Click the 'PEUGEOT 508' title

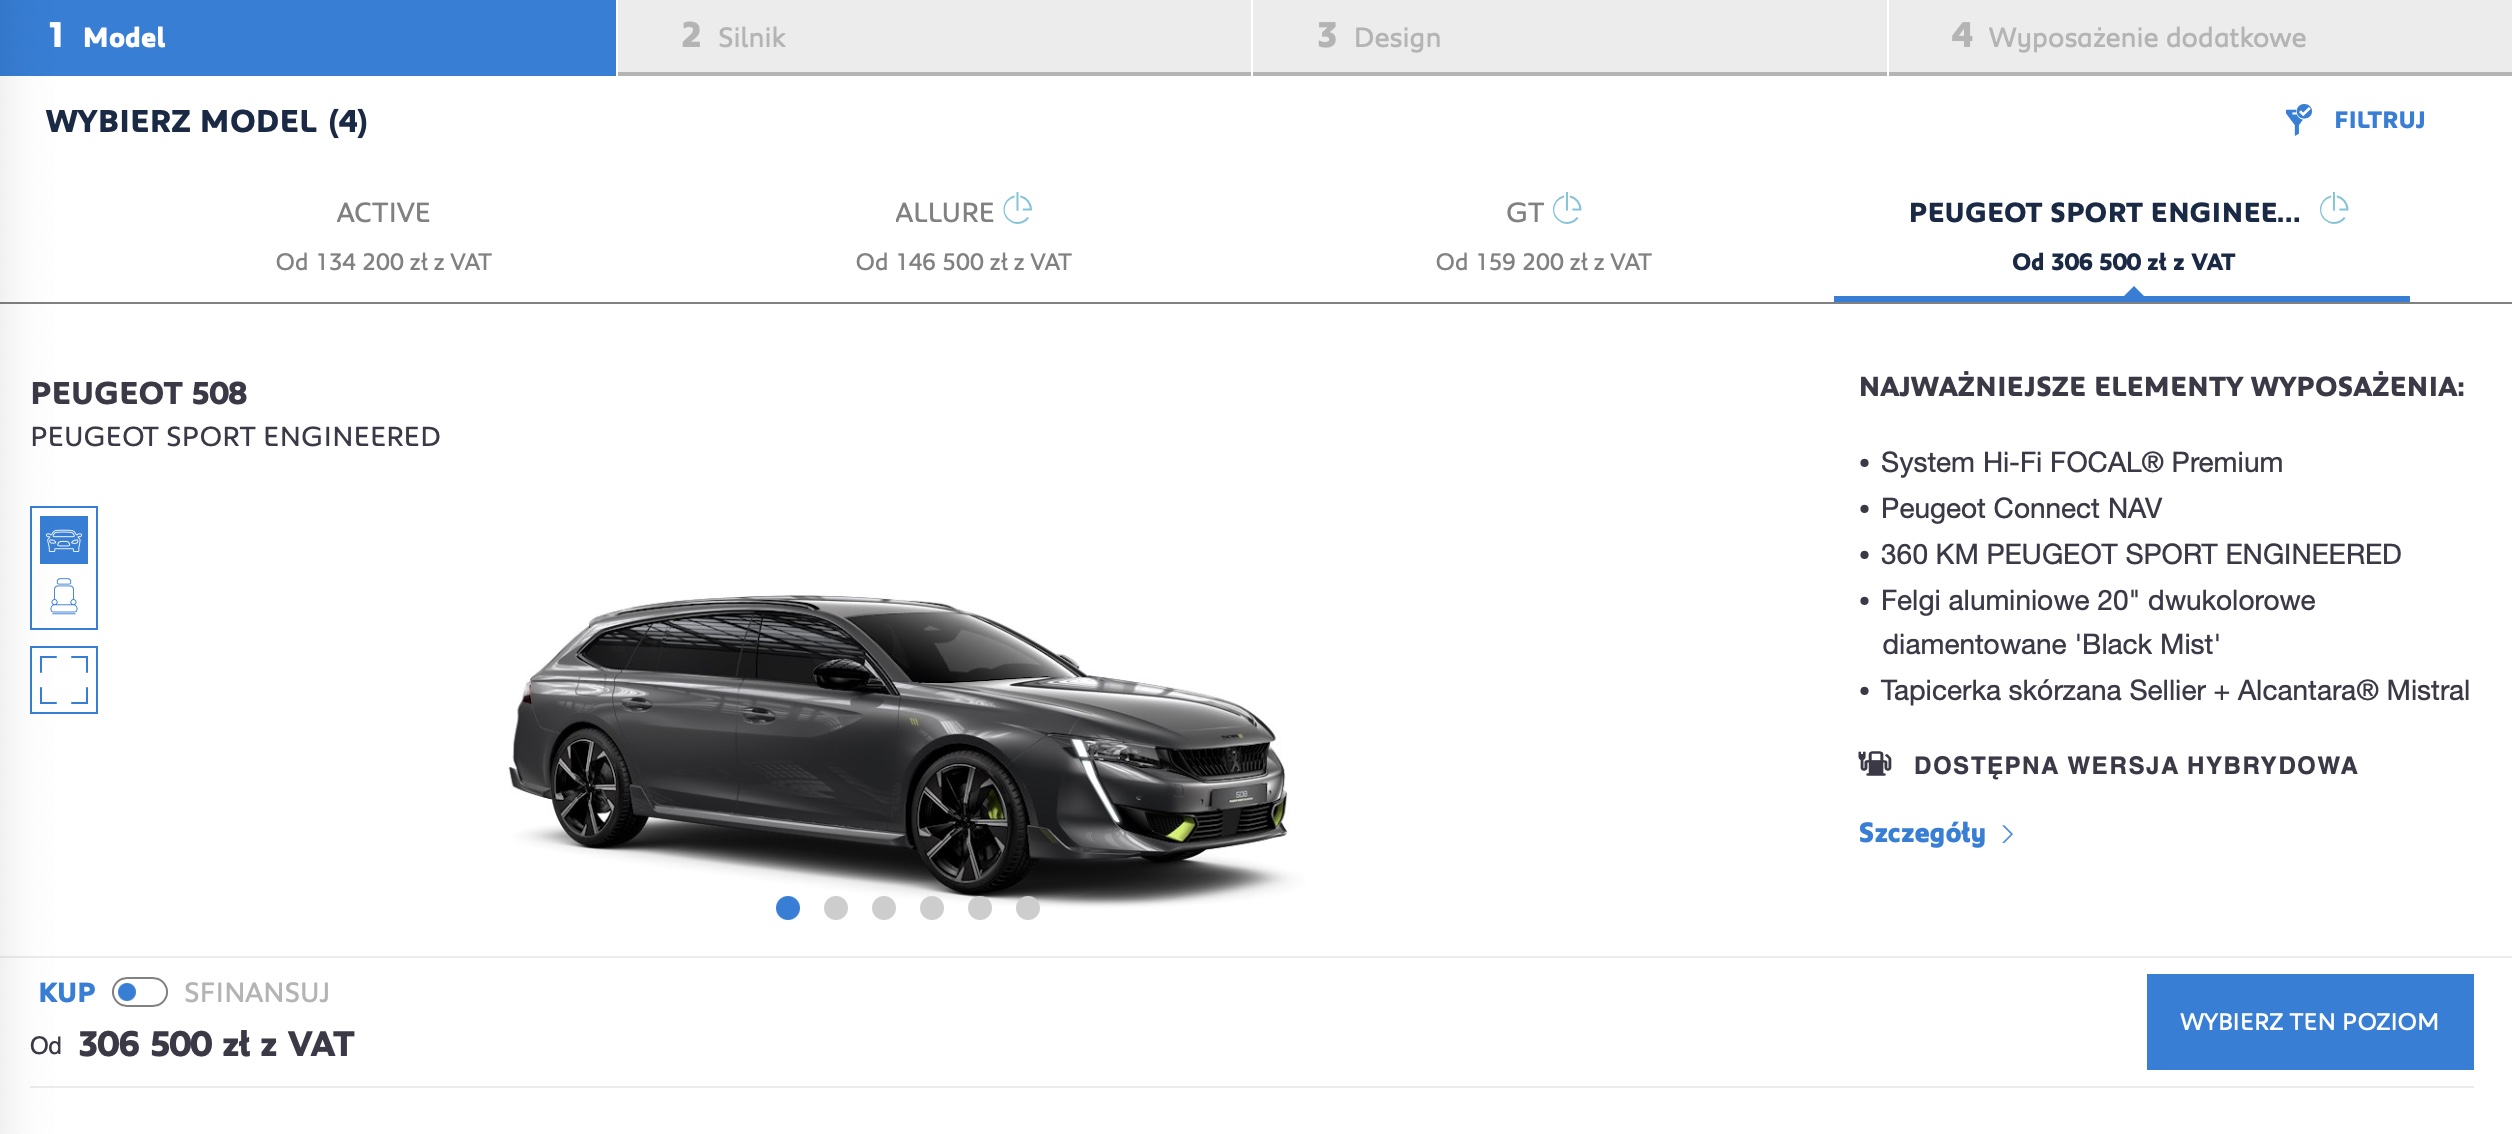139,393
